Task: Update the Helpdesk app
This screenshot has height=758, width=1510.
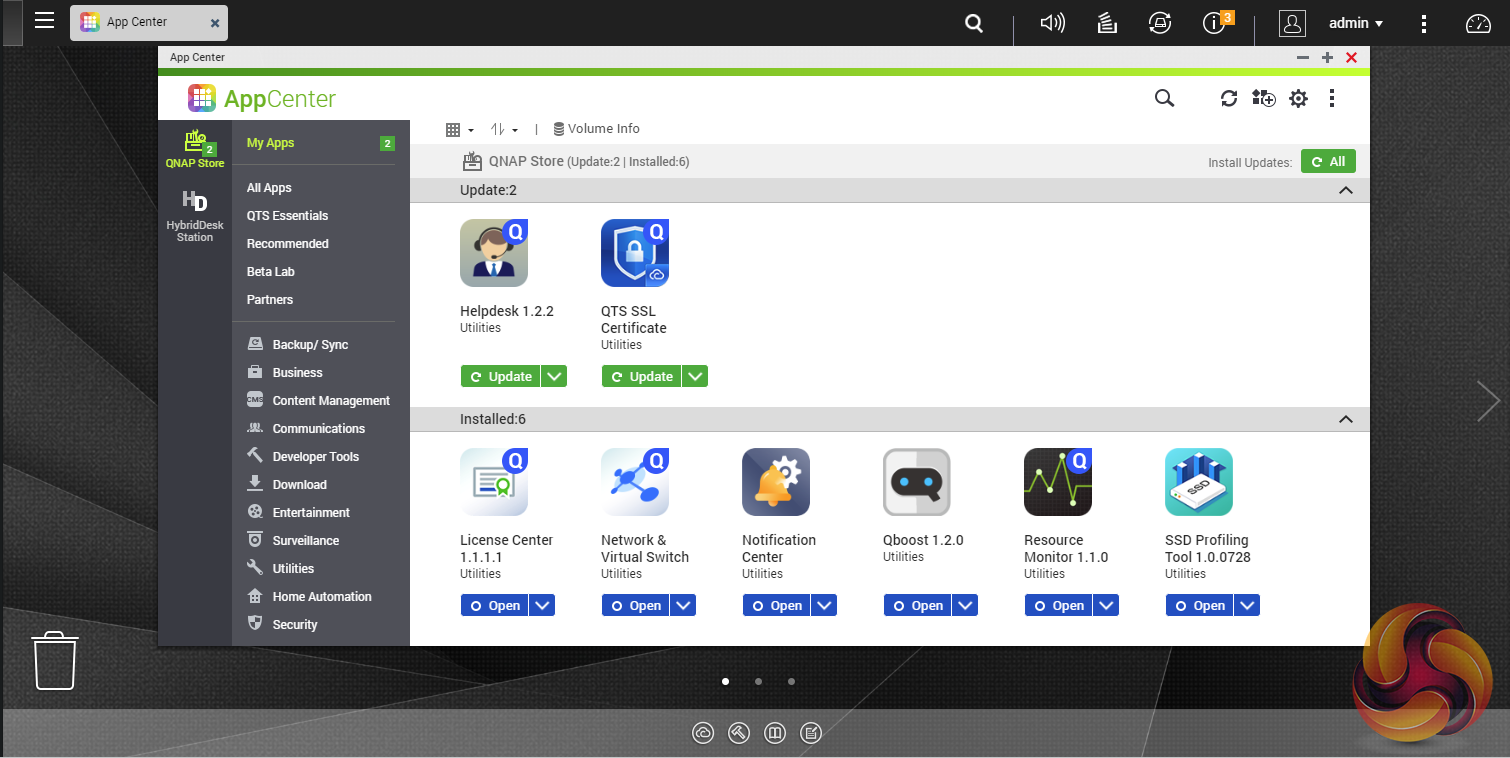Action: click(501, 376)
